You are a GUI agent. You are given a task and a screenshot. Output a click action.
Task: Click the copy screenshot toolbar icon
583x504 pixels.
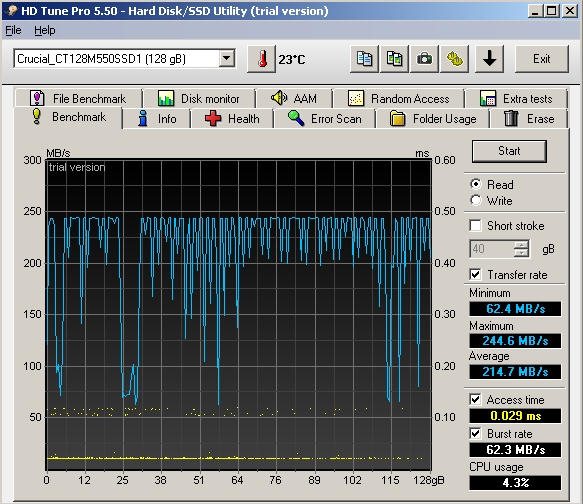394,59
